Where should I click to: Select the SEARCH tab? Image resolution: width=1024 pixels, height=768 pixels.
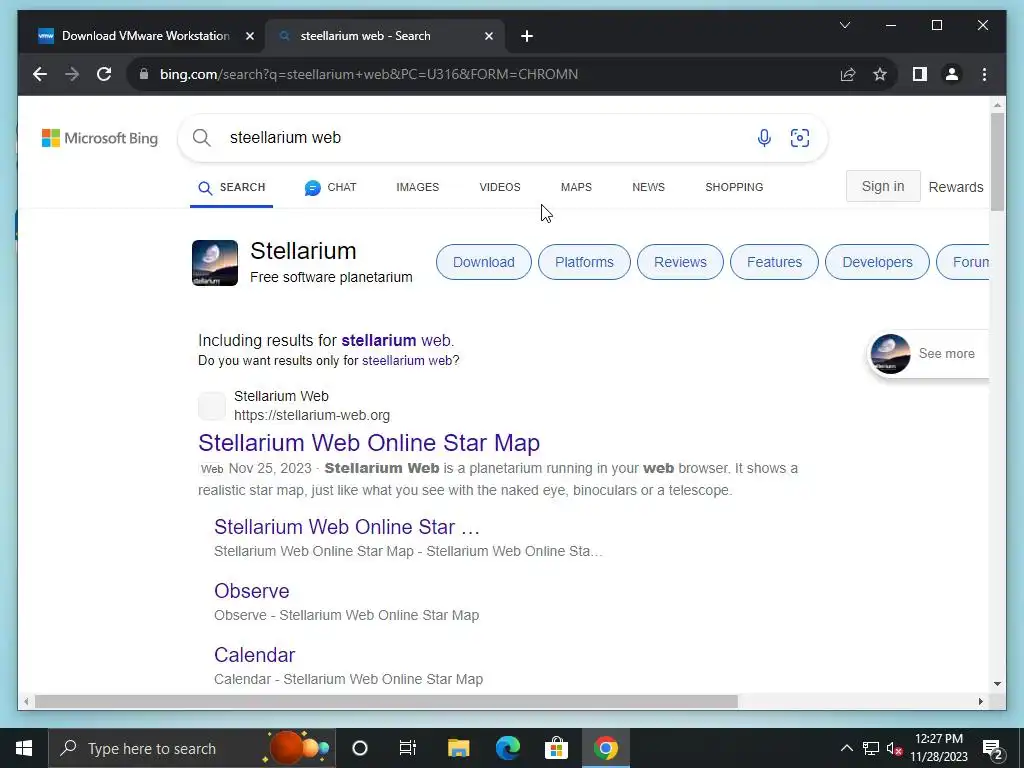point(232,187)
